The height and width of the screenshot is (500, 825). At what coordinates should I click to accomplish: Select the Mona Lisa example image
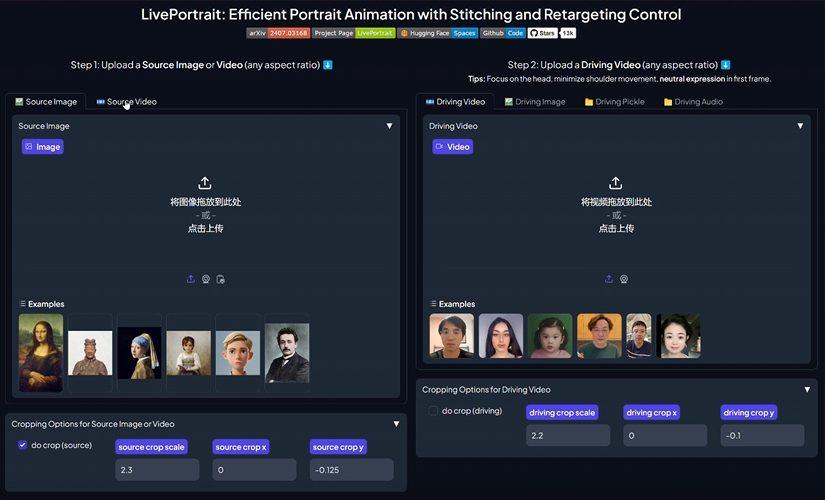point(41,352)
